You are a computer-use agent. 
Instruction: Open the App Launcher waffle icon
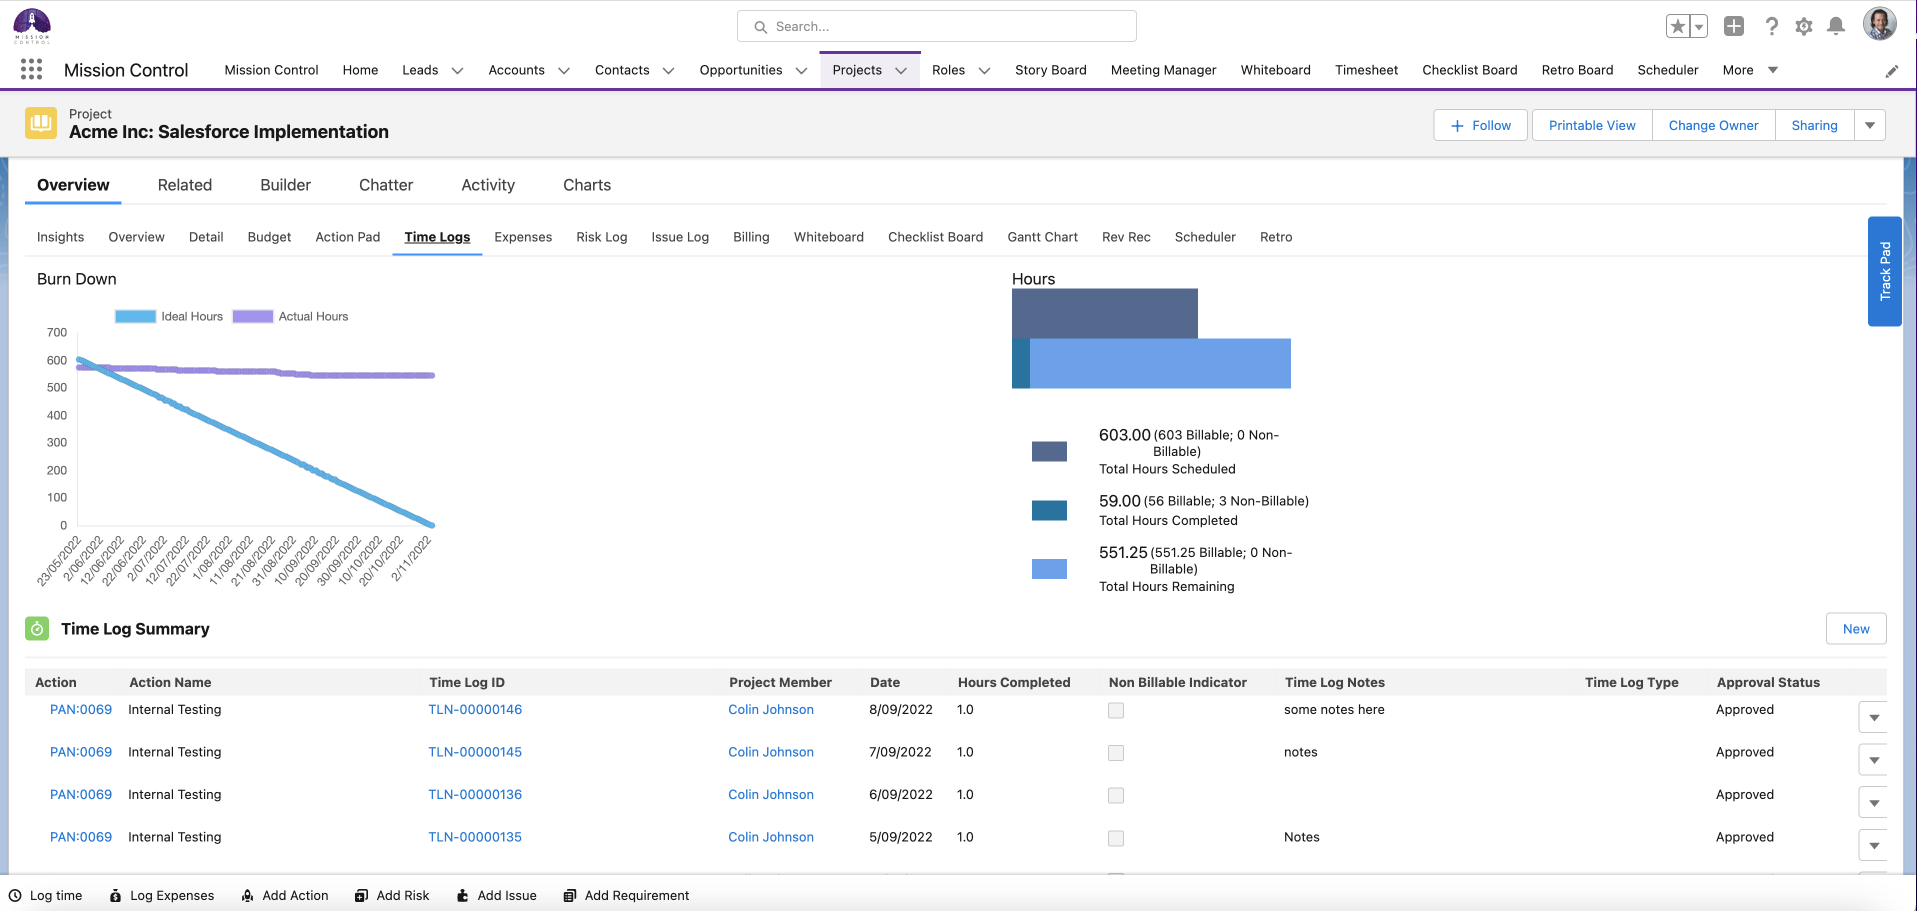(31, 69)
